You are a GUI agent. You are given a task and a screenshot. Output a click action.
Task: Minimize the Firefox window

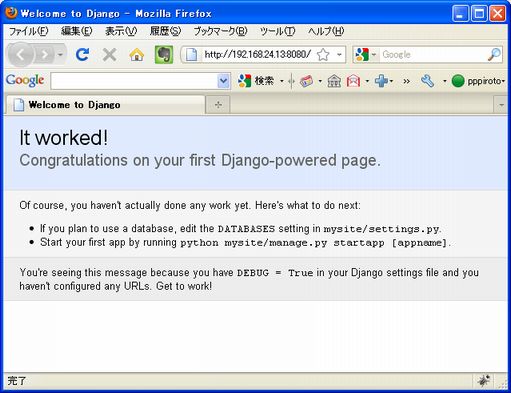(460, 14)
